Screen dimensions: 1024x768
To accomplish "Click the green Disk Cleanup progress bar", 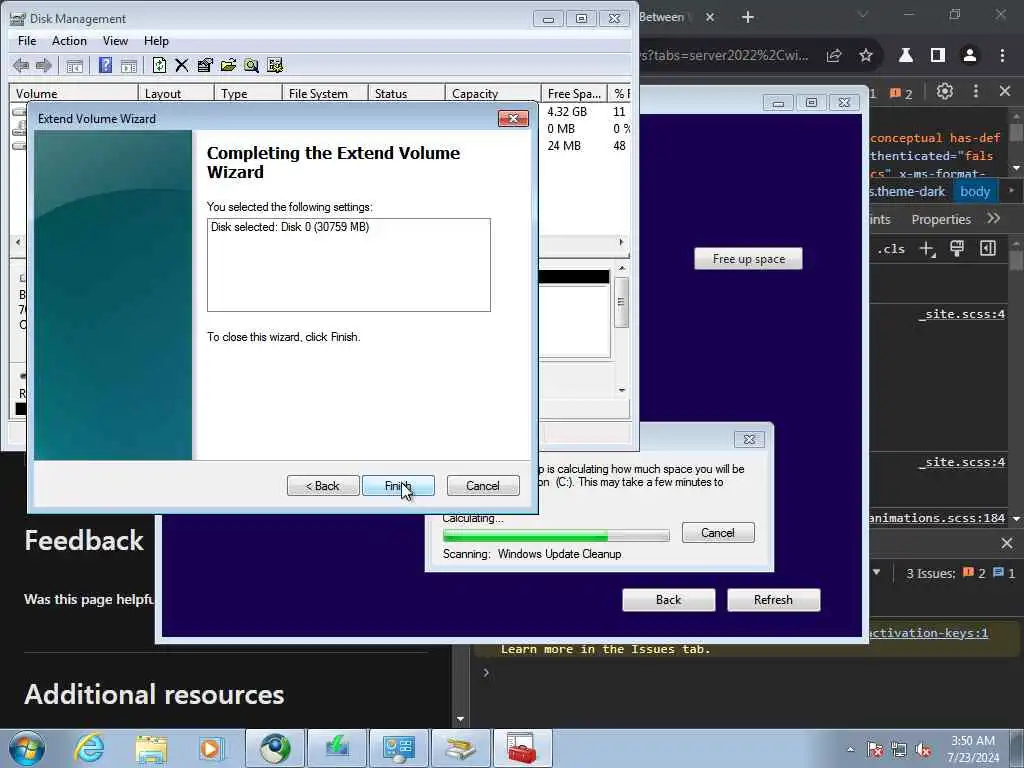I will coord(556,536).
